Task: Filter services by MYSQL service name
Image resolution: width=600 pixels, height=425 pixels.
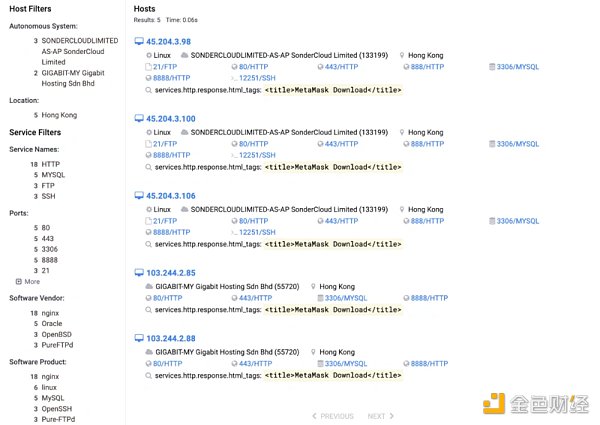Action: coord(56,175)
